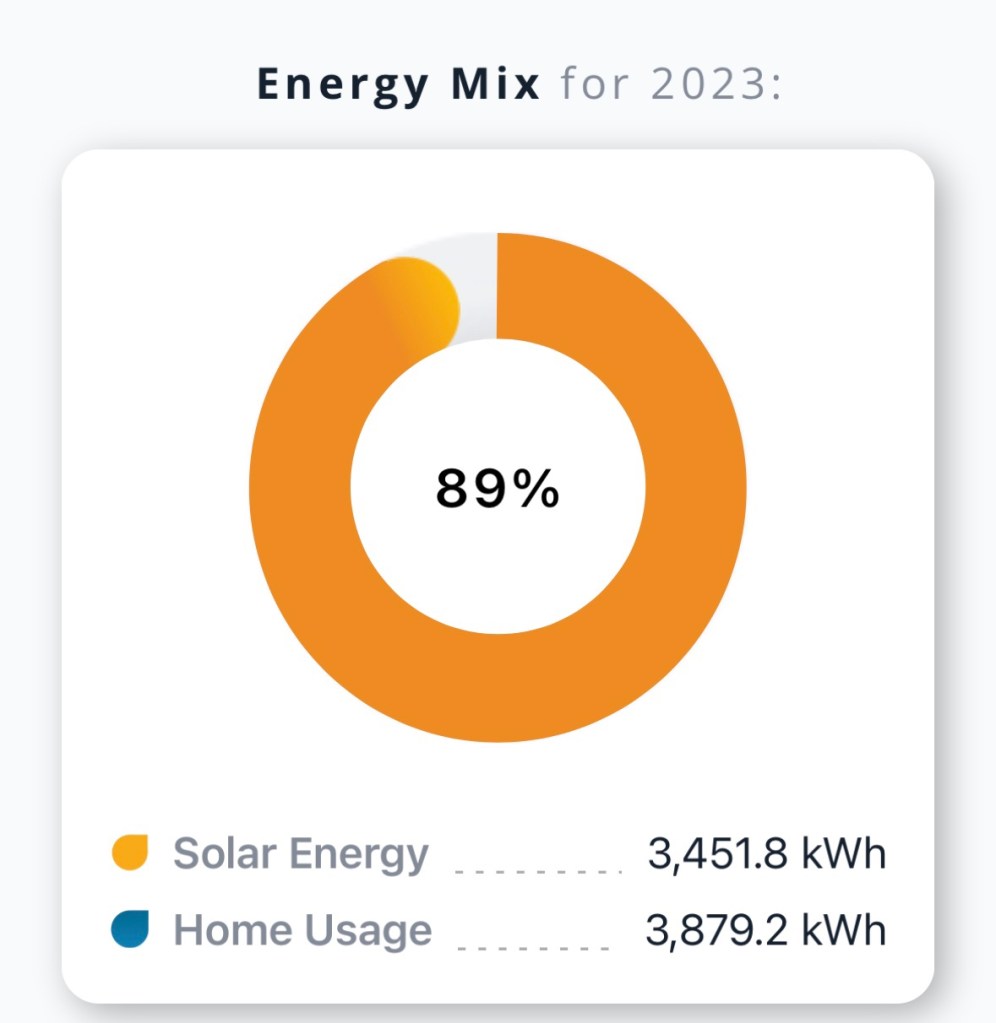Select the Solar Energy legend label
The width and height of the screenshot is (996, 1023).
coord(300,854)
